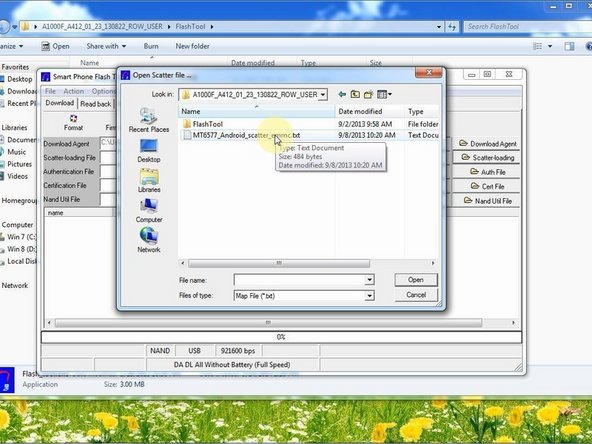The image size is (592, 444).
Task: Go back in Open Scatter dialog
Action: pos(342,94)
